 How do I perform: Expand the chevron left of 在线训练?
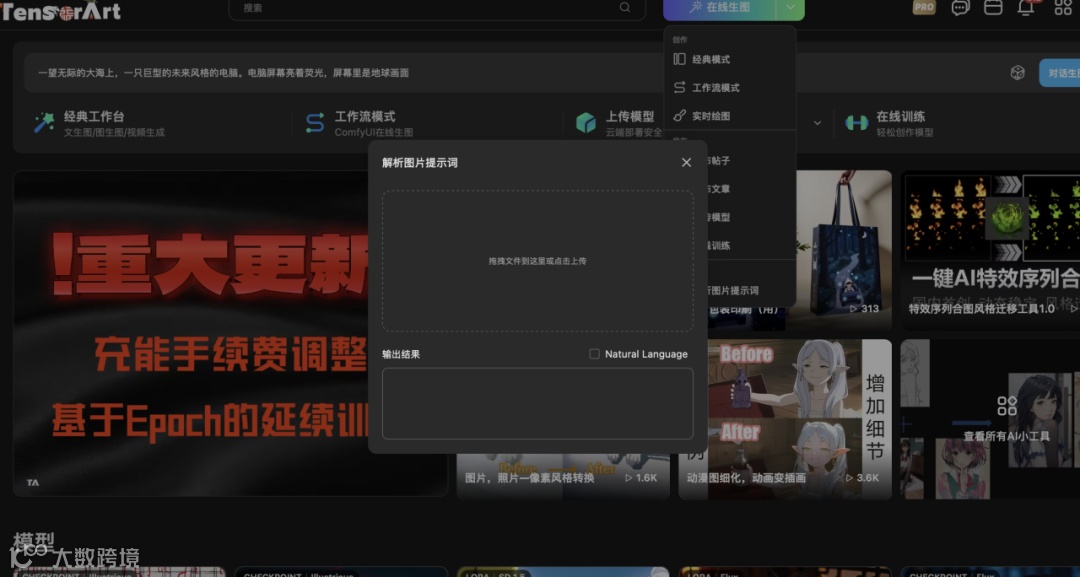817,123
